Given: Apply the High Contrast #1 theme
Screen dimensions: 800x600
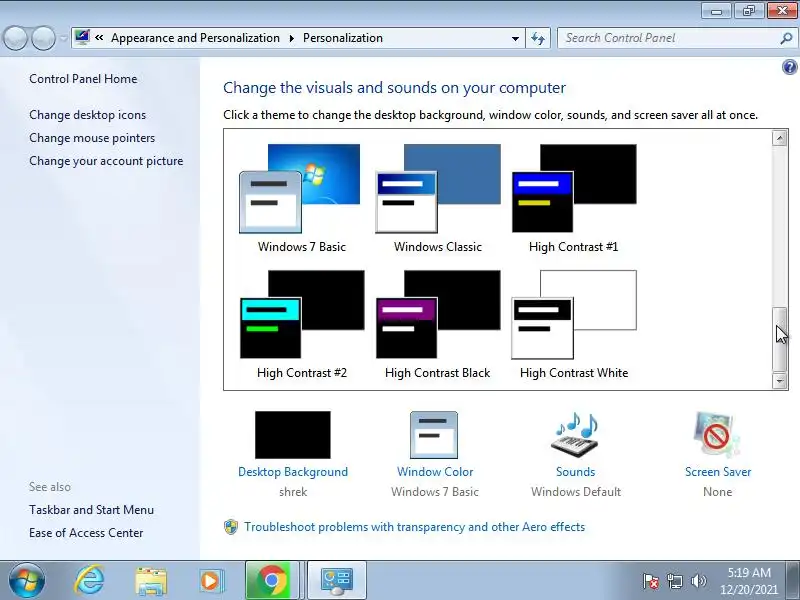Looking at the screenshot, I should point(573,199).
